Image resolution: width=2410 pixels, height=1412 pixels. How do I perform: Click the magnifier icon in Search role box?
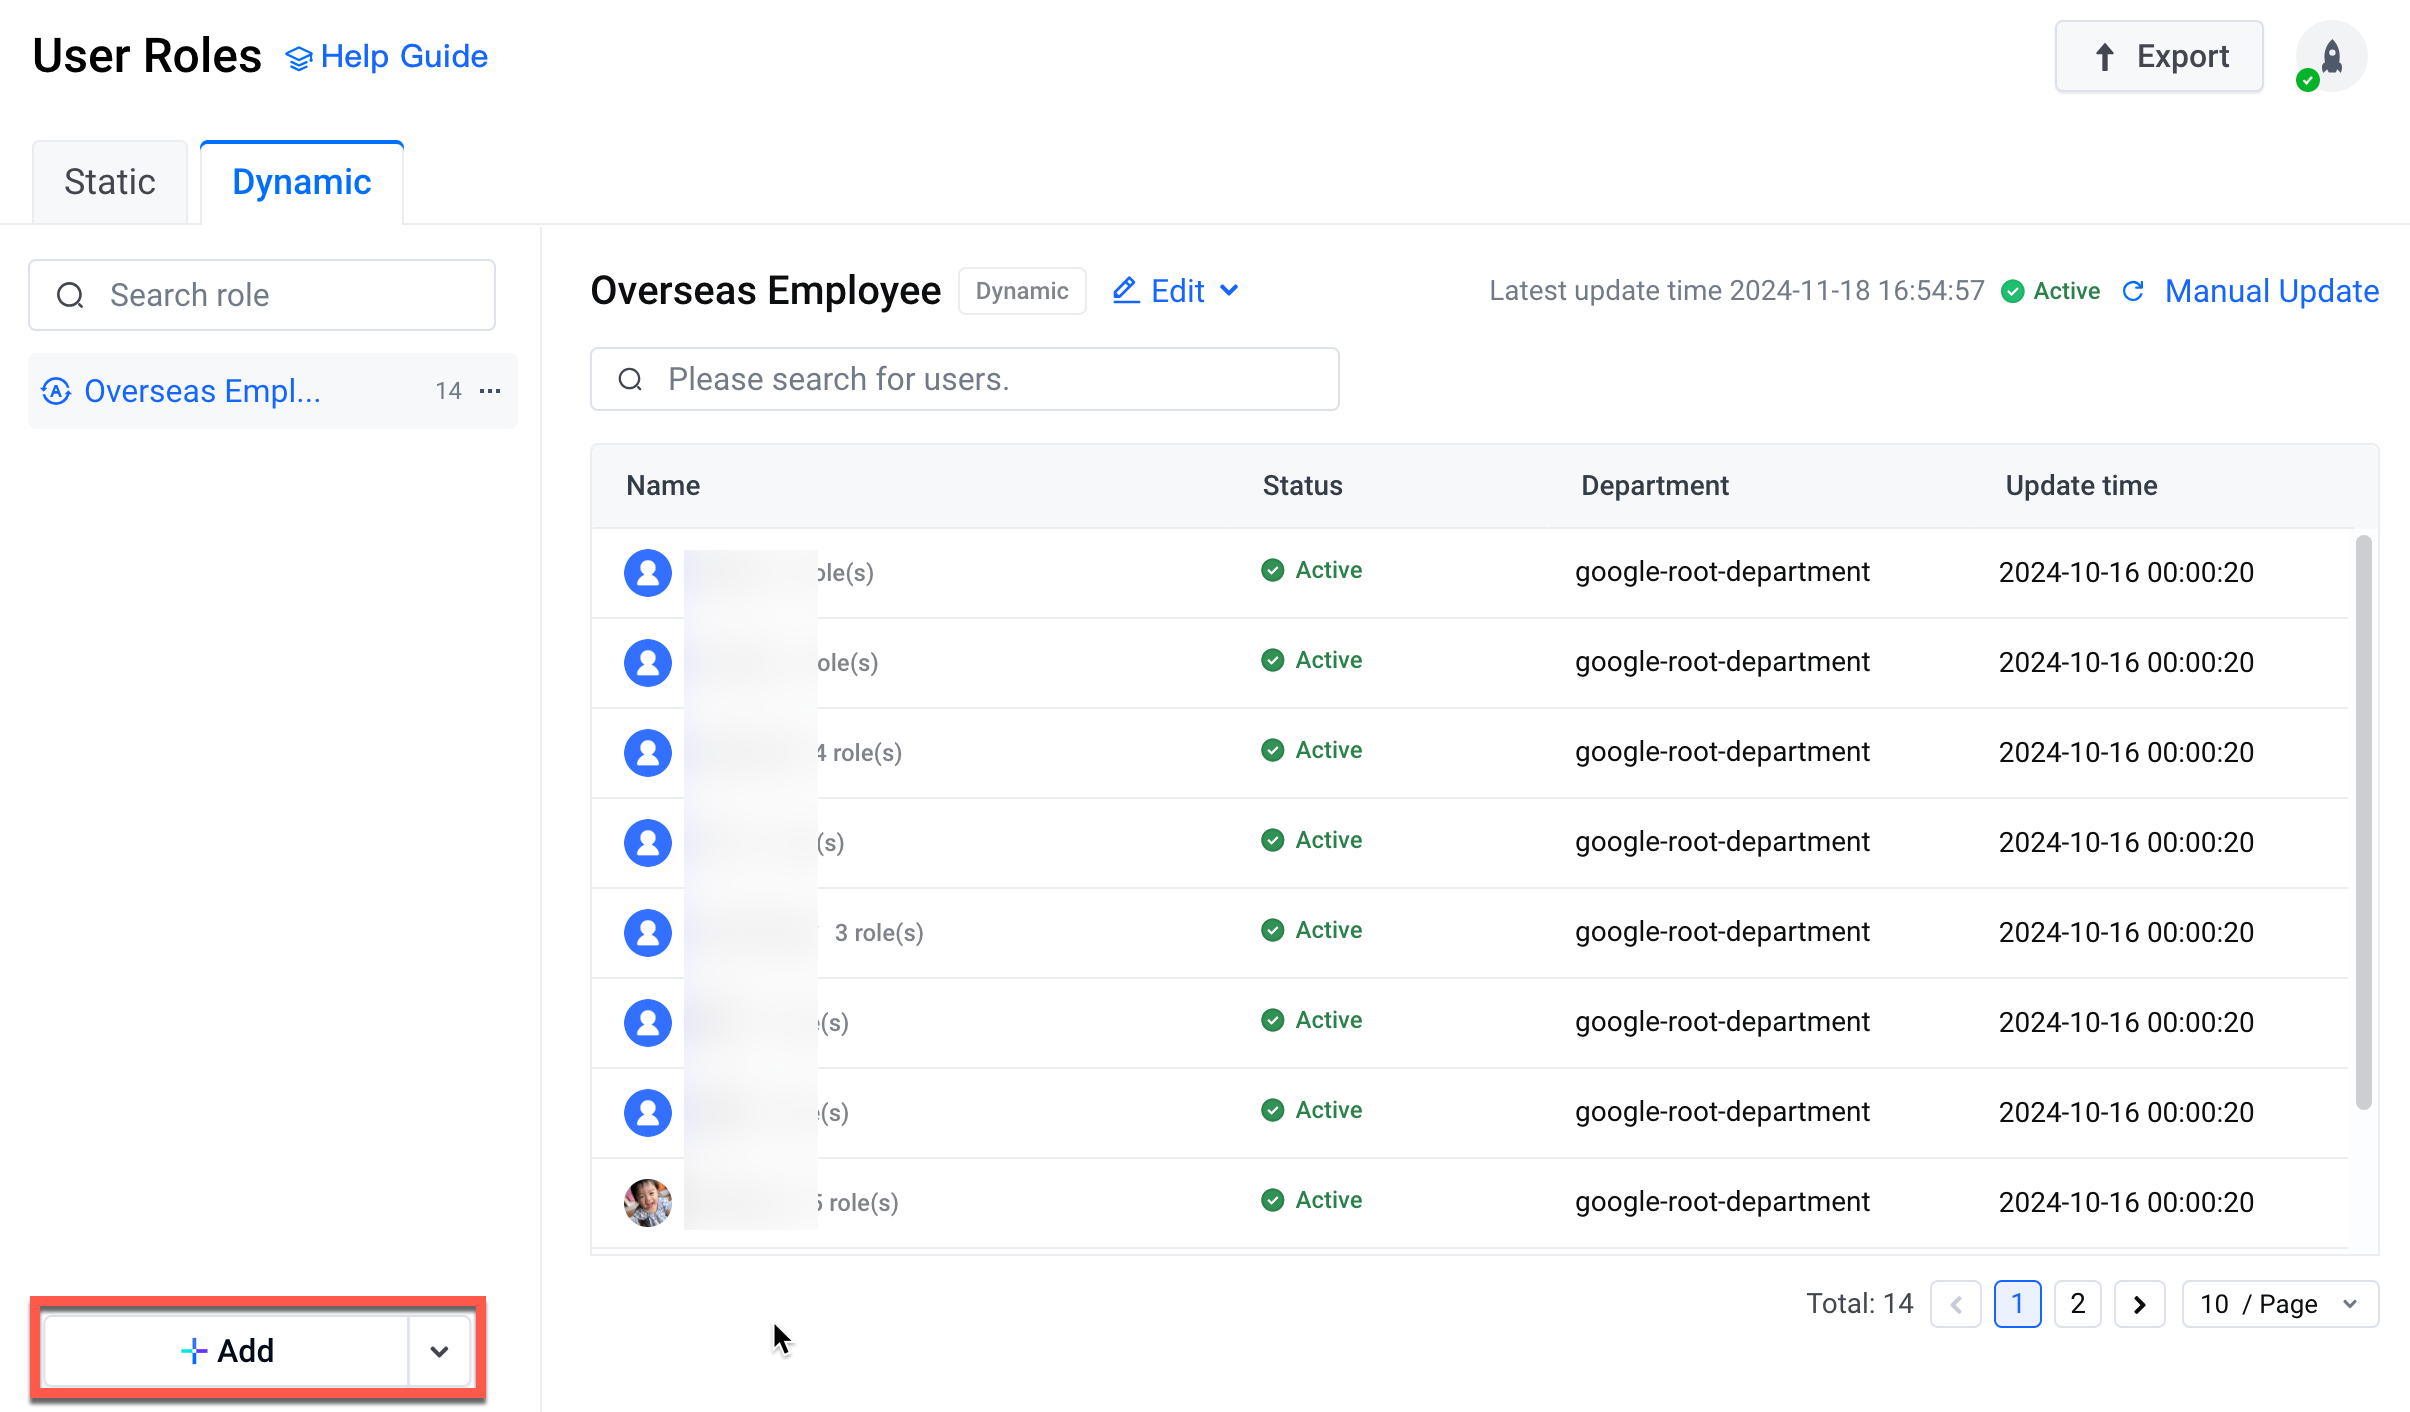click(x=70, y=295)
